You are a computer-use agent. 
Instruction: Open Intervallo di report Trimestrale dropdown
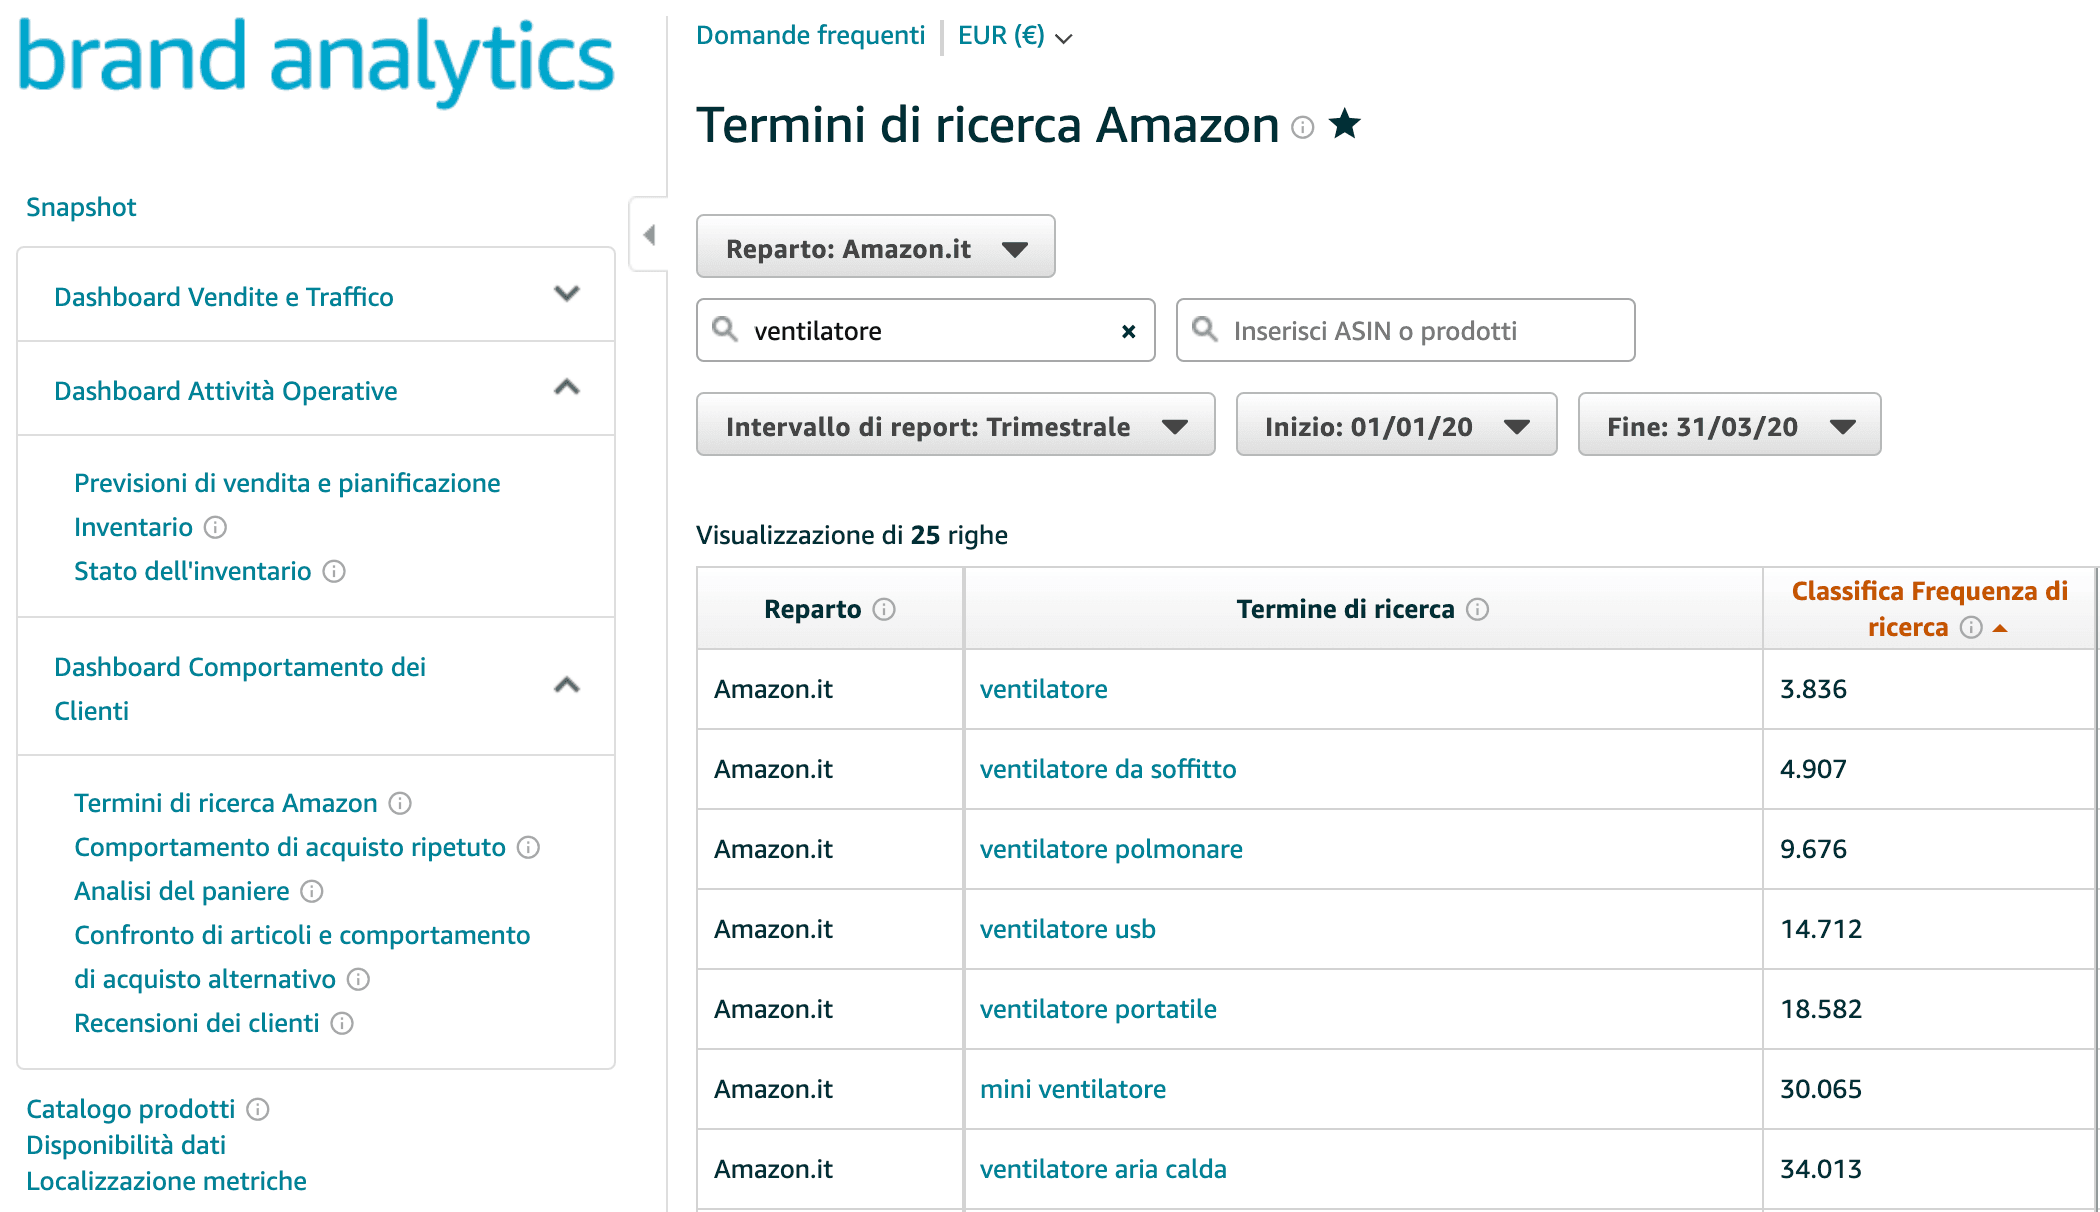tap(955, 425)
